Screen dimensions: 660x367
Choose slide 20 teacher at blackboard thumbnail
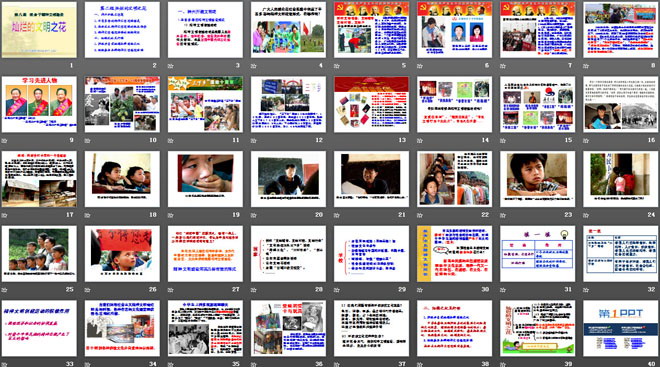coord(288,179)
